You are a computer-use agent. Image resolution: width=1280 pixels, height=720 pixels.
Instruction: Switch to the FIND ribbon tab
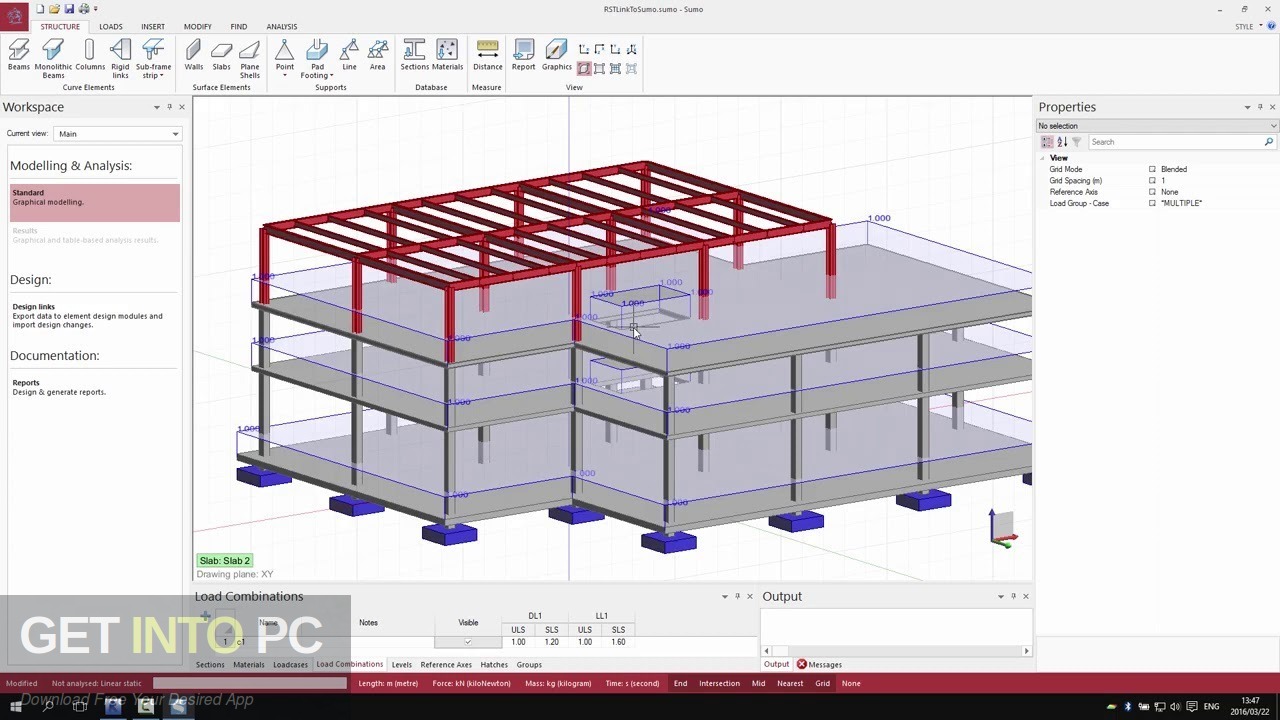coord(239,27)
